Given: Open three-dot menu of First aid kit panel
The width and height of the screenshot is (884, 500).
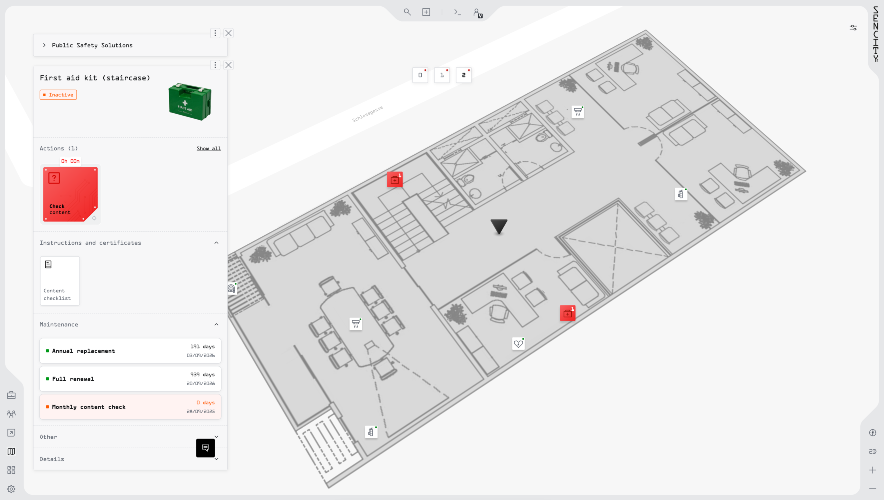Looking at the screenshot, I should click(215, 65).
